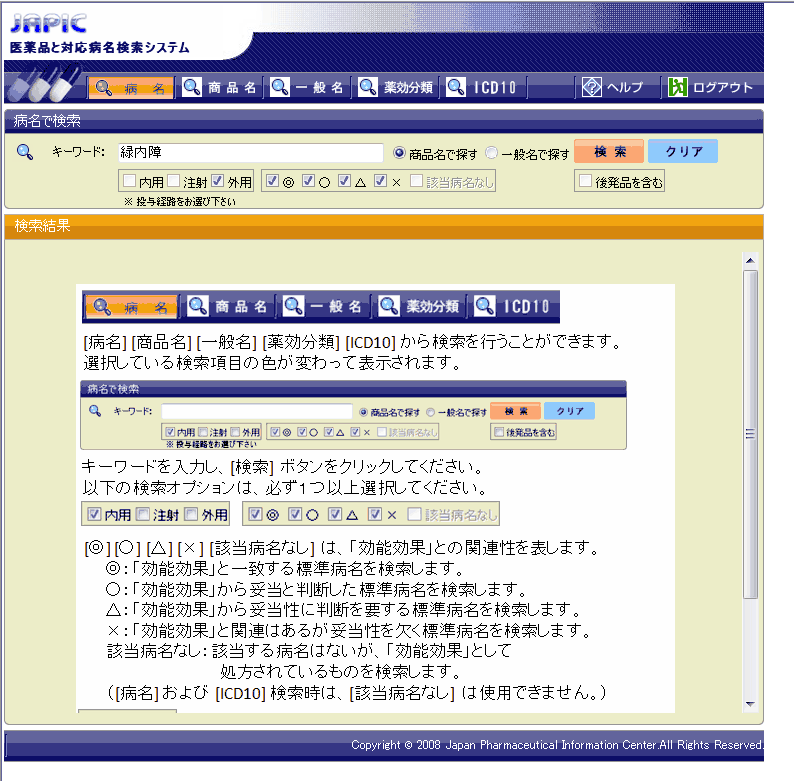
Task: Click the magnifier icon on 病名 tab
Action: (x=104, y=88)
